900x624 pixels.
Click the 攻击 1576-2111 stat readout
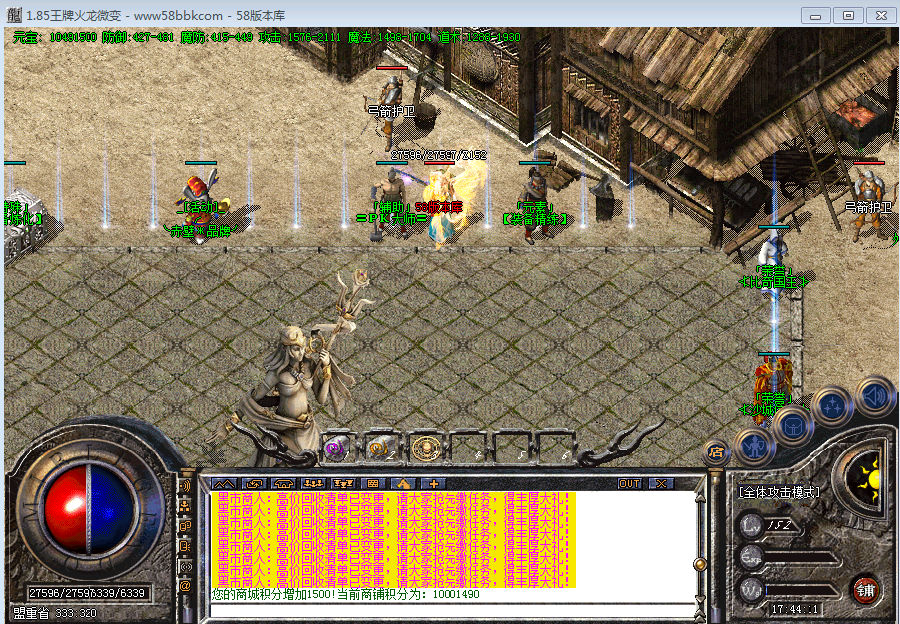[300, 37]
